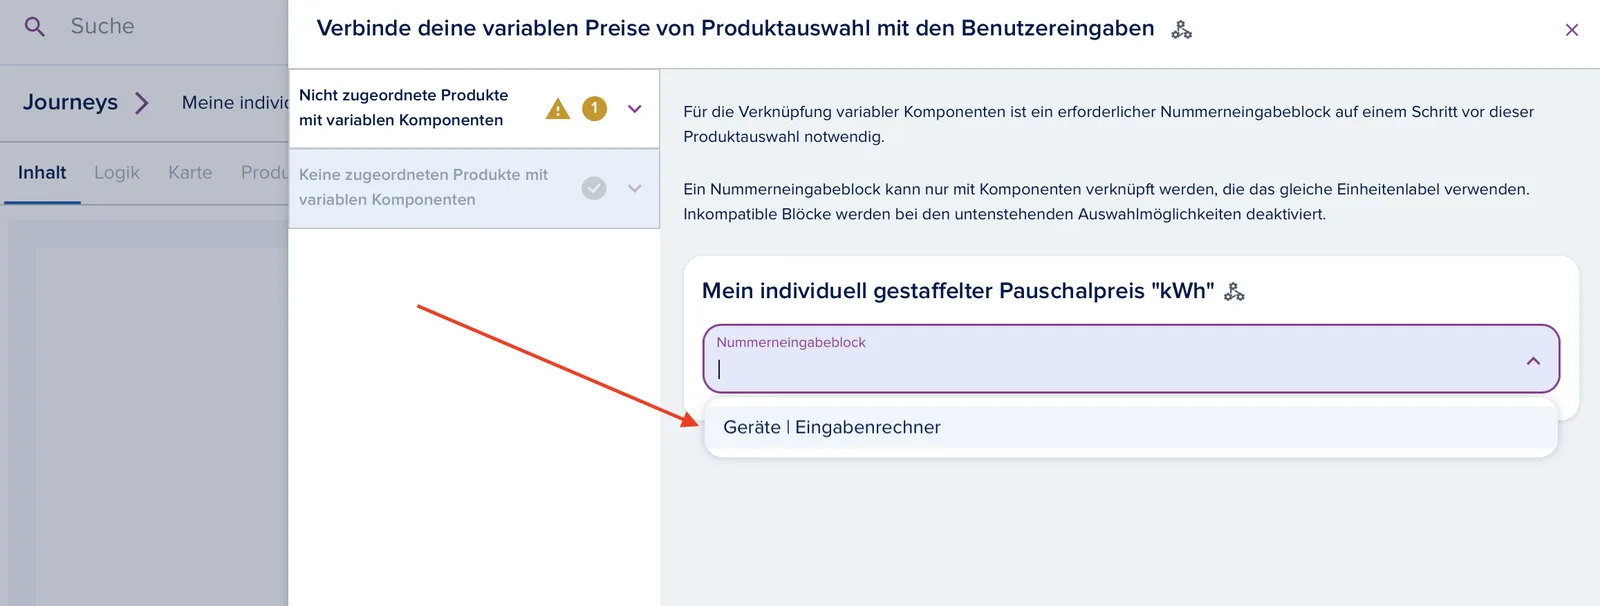Expand Keine zugeordneten Produkte chevron
The width and height of the screenshot is (1600, 606).
click(635, 188)
